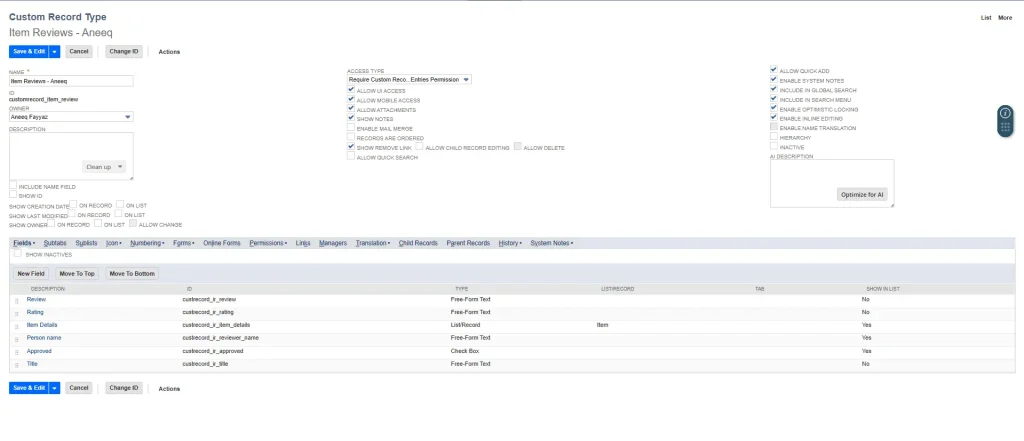Uncheck Enable Inline Editing
Viewport: 1024px width, 441px height.
point(774,118)
